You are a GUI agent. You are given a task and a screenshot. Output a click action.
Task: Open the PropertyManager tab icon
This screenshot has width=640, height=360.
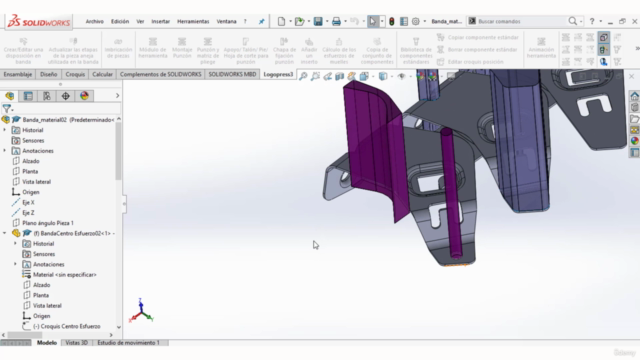coord(28,96)
